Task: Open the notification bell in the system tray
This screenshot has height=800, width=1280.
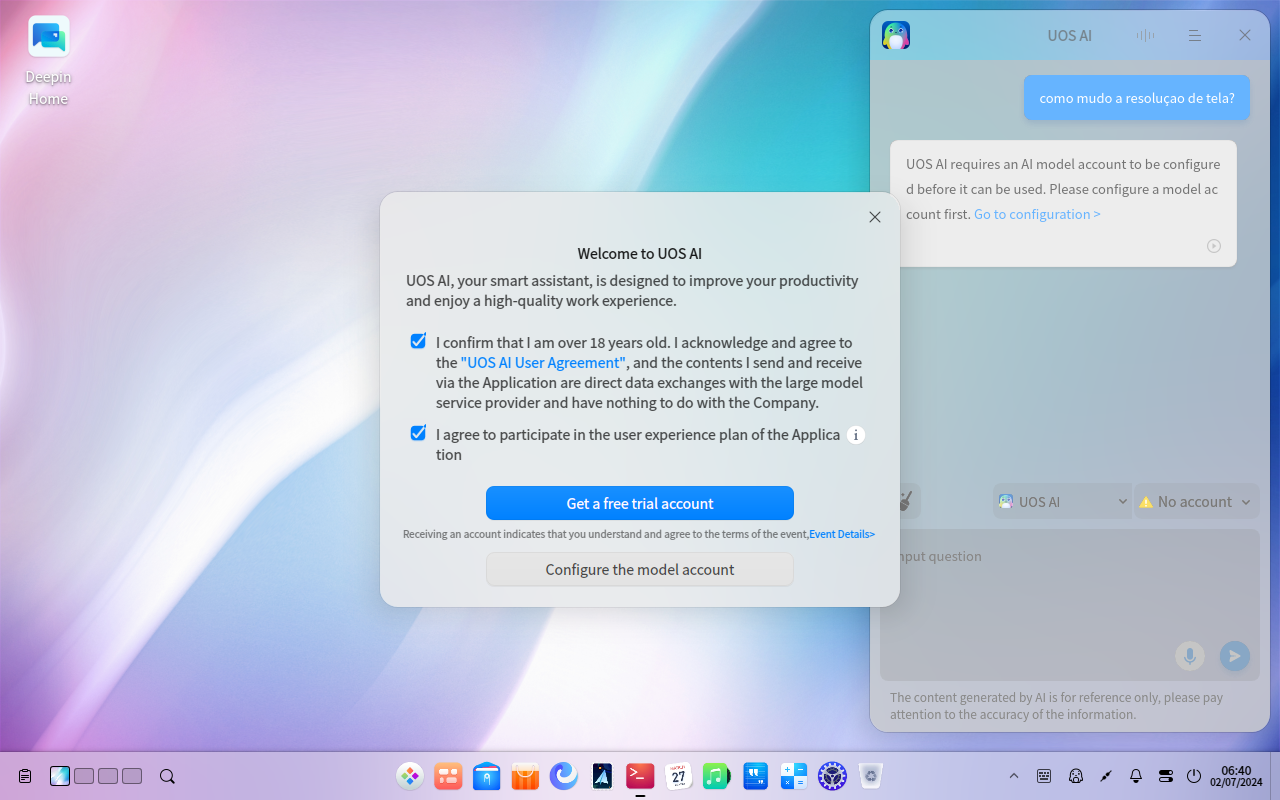Action: point(1135,776)
